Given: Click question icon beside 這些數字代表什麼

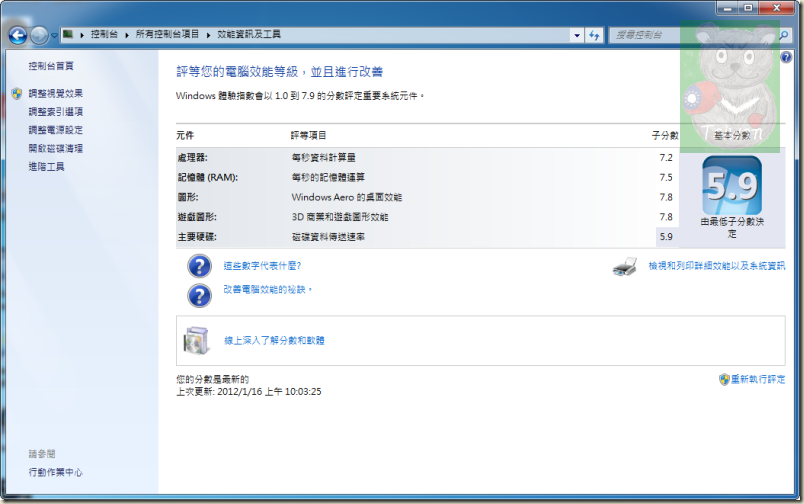Looking at the screenshot, I should (199, 266).
